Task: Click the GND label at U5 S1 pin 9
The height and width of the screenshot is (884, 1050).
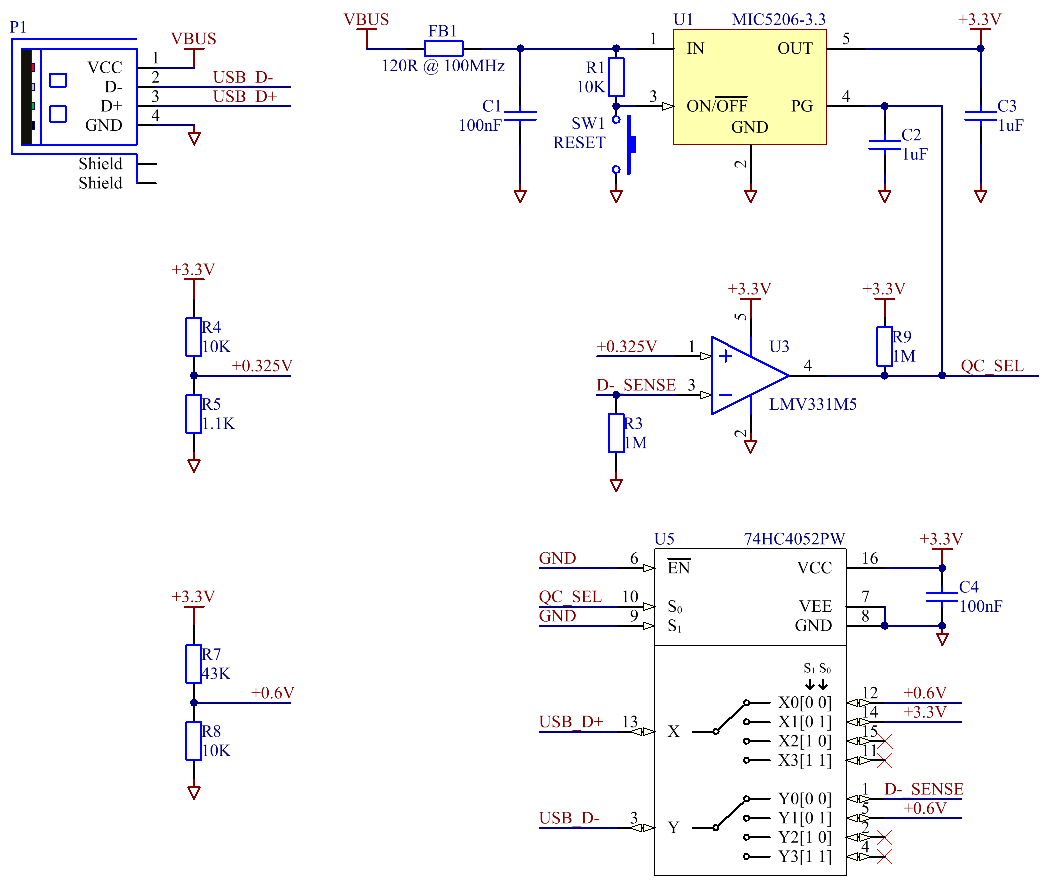Action: (558, 616)
